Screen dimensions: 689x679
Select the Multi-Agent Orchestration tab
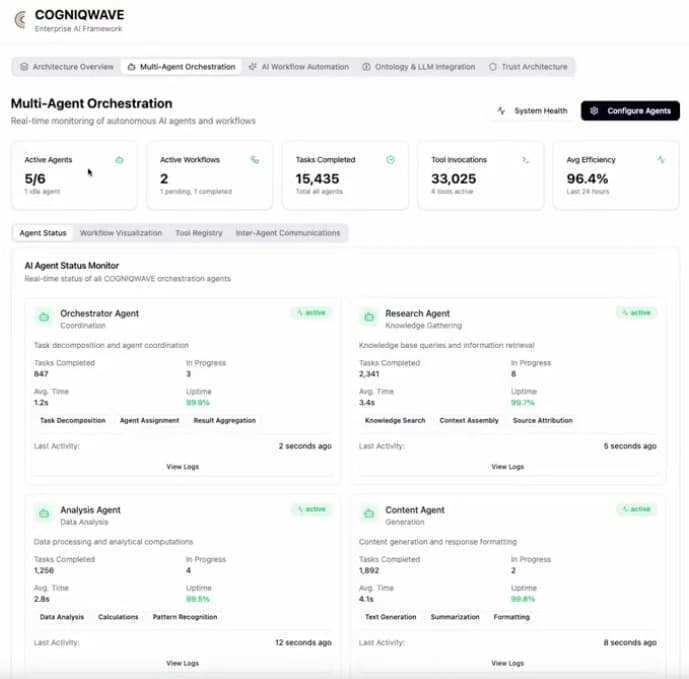[x=181, y=67]
